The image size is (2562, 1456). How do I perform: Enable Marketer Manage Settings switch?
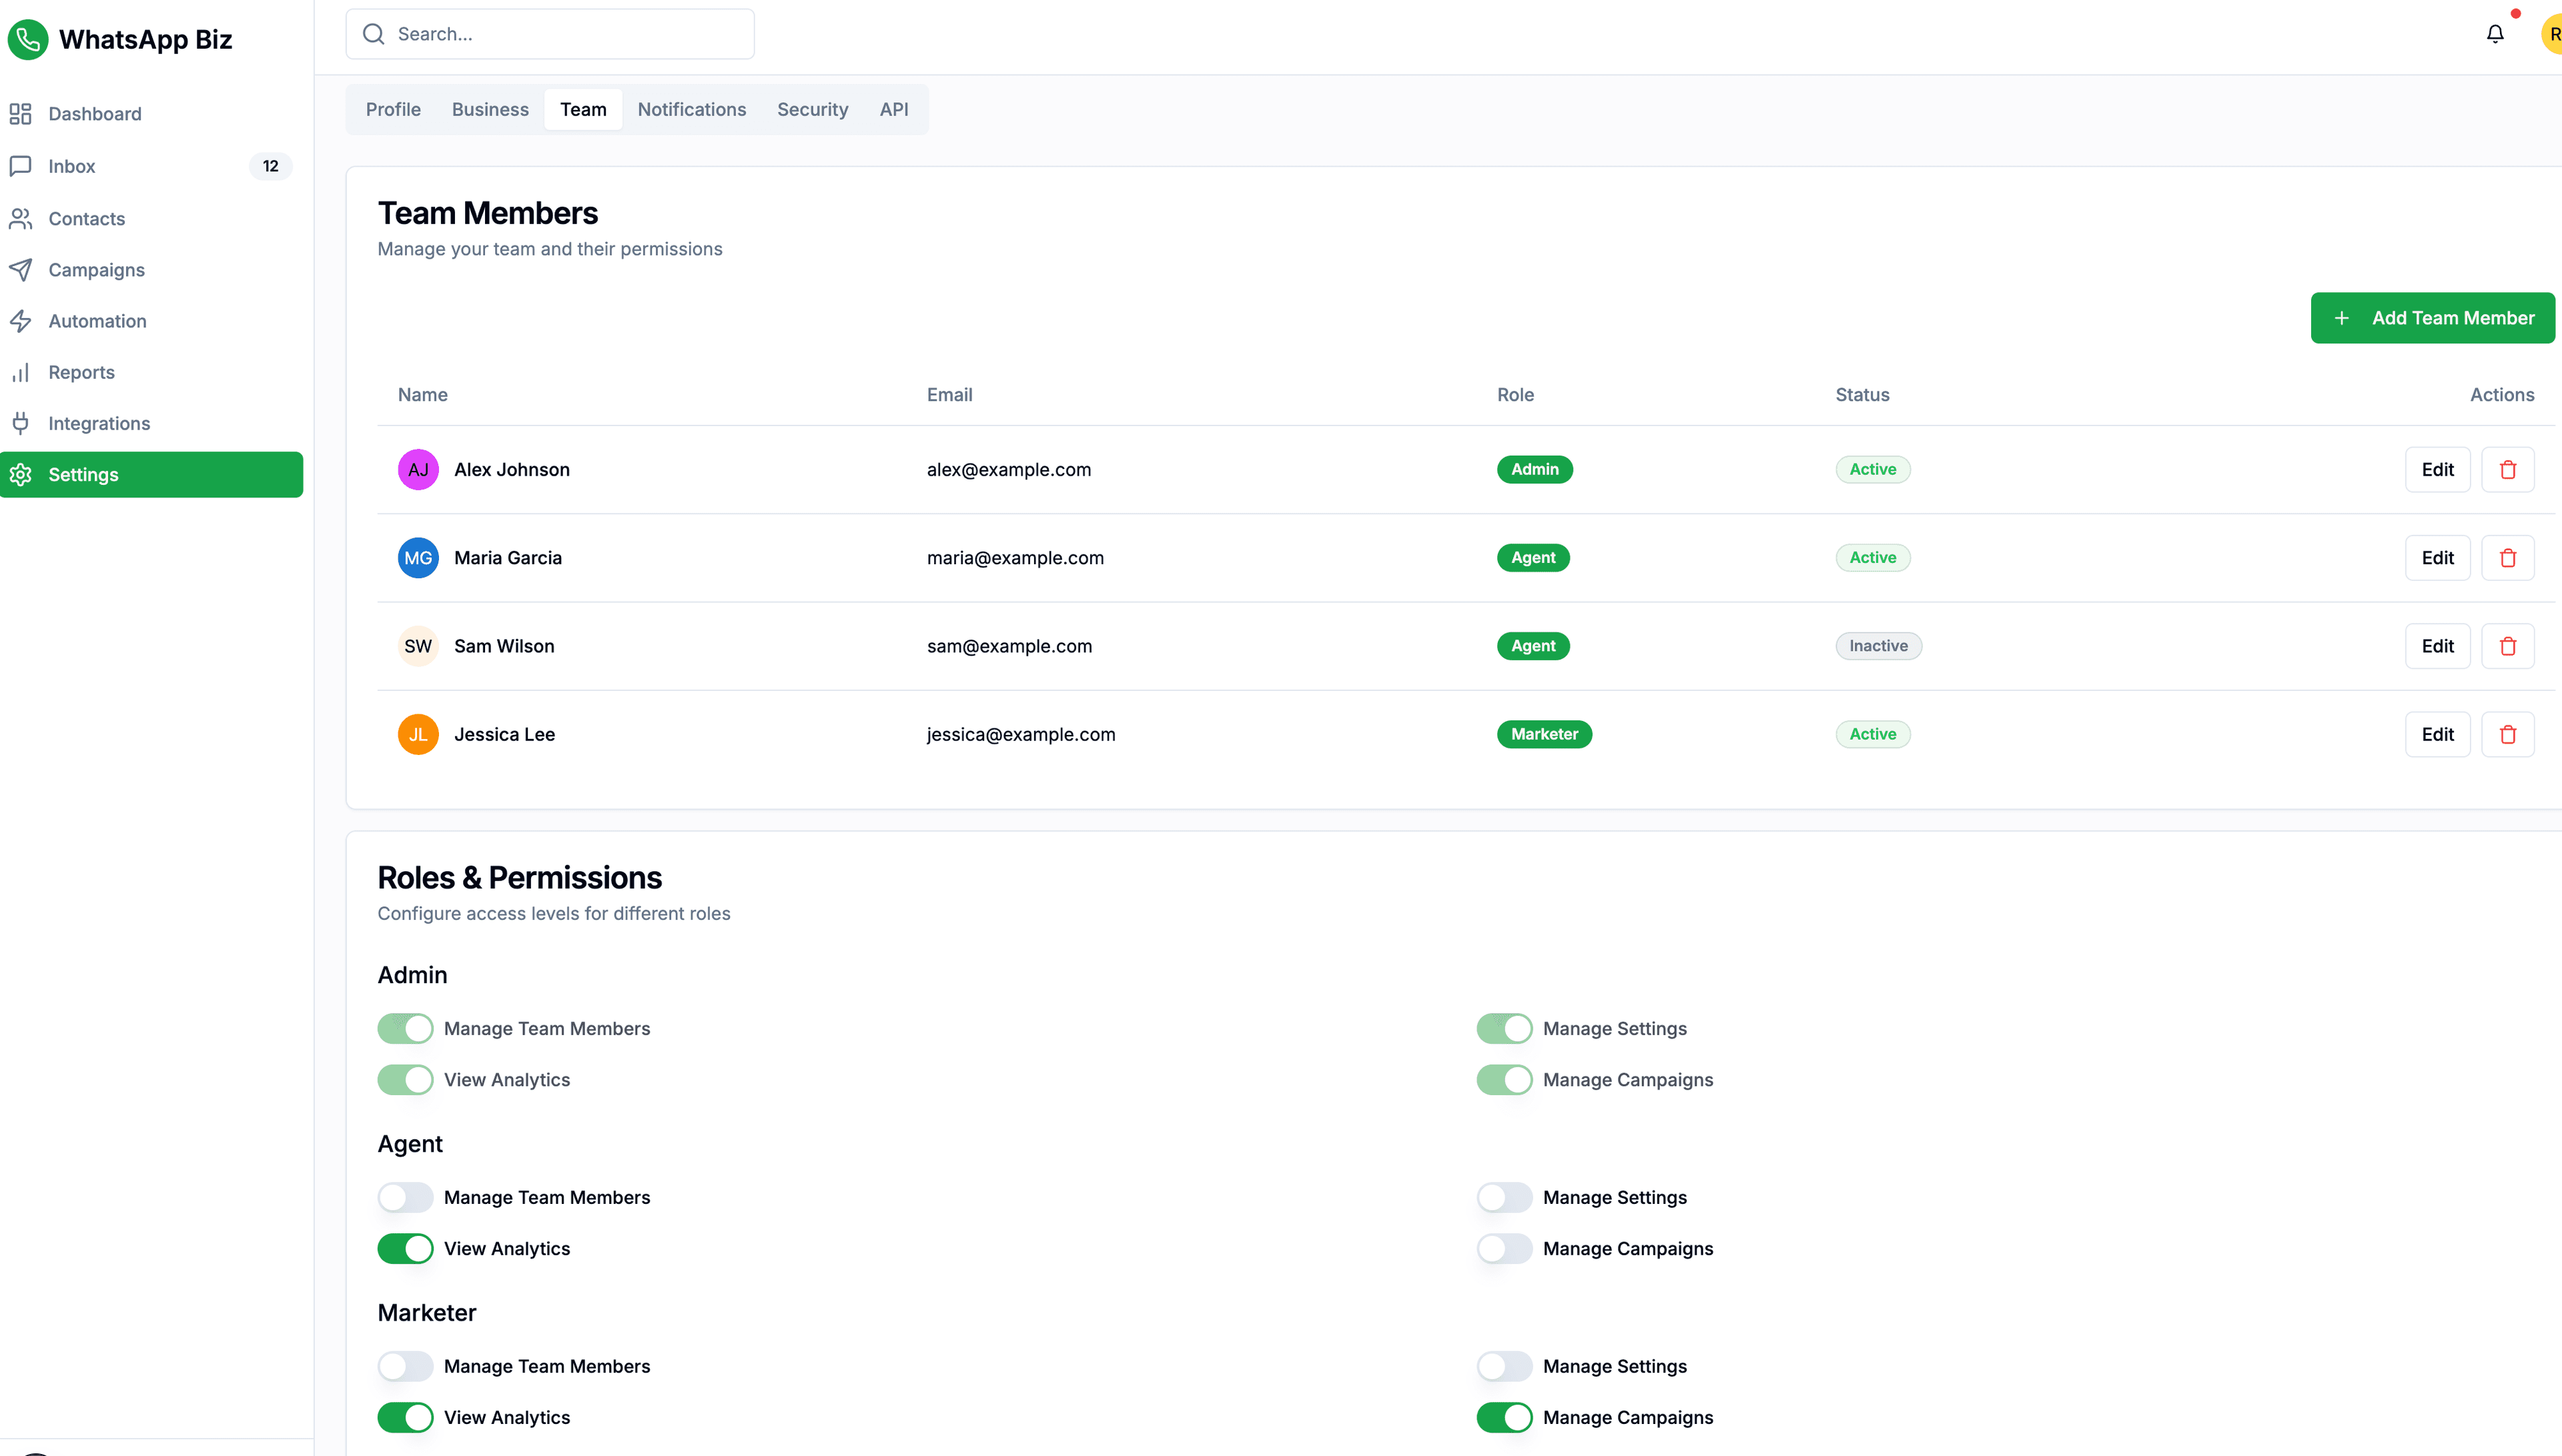1504,1367
